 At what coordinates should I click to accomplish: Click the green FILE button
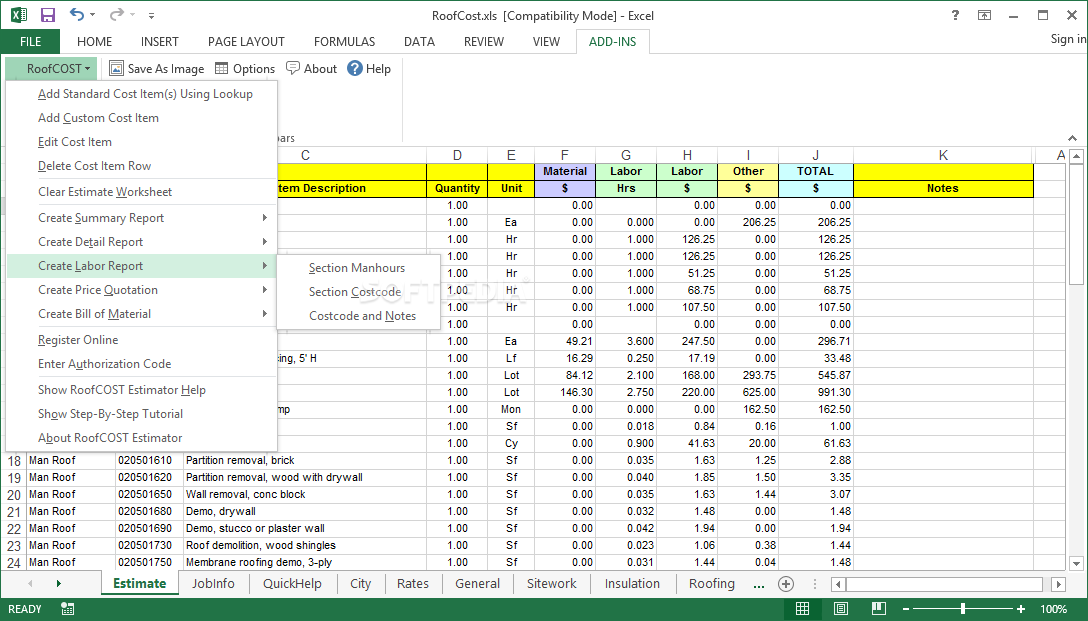click(x=30, y=42)
